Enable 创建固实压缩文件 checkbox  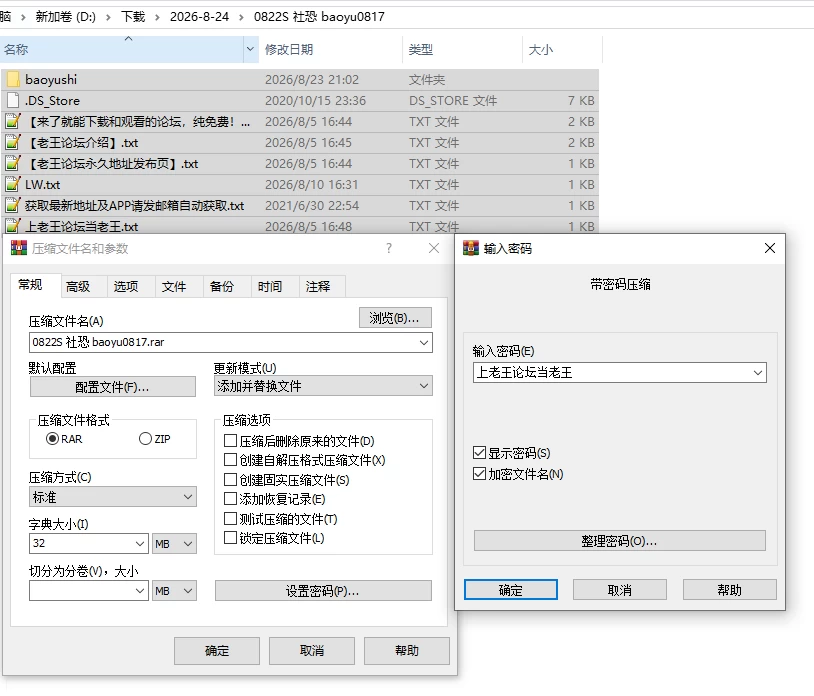[x=230, y=480]
